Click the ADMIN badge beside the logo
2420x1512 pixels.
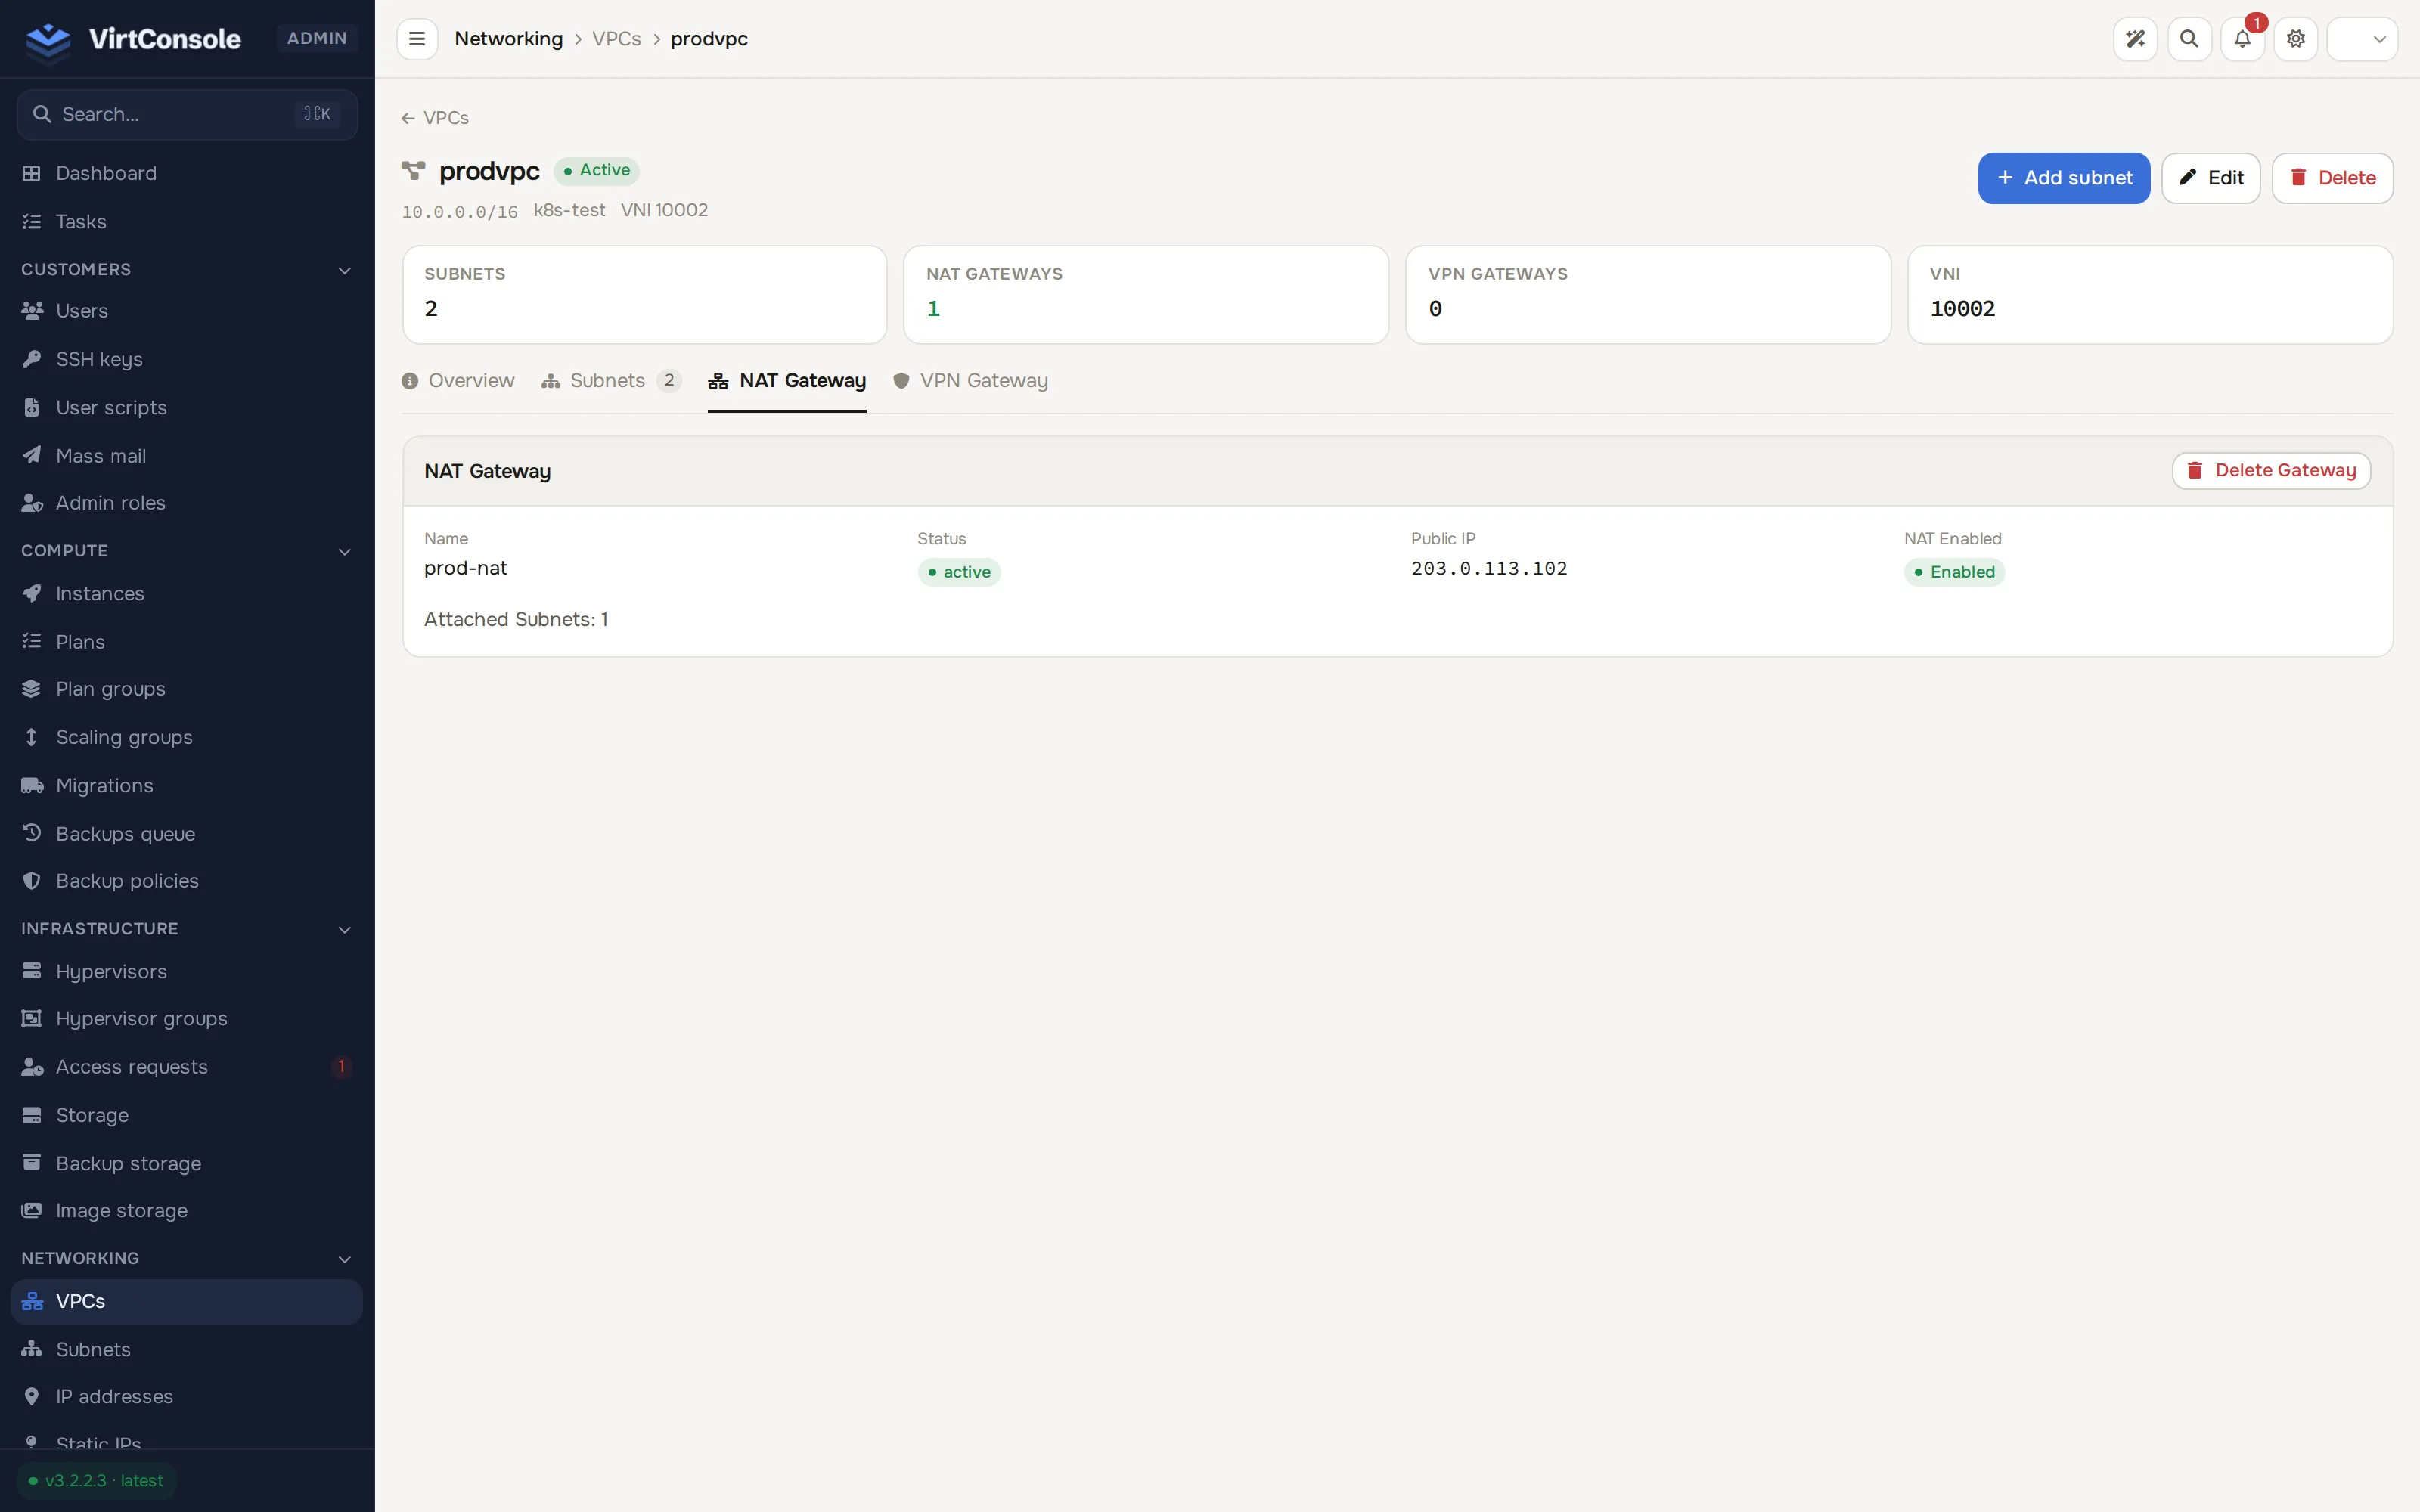317,38
